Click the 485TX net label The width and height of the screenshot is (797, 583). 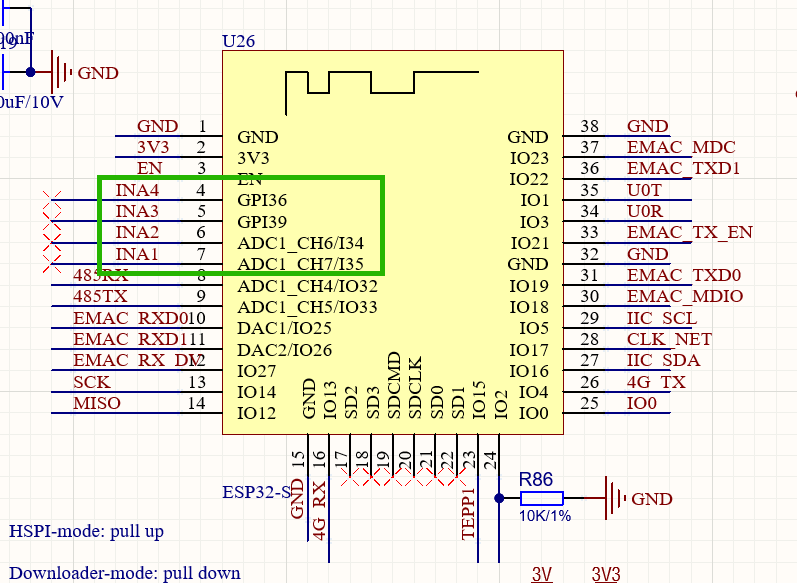[100, 296]
